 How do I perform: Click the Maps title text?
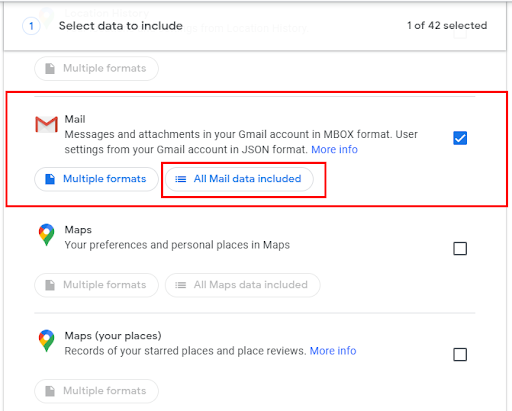pyautogui.click(x=78, y=230)
